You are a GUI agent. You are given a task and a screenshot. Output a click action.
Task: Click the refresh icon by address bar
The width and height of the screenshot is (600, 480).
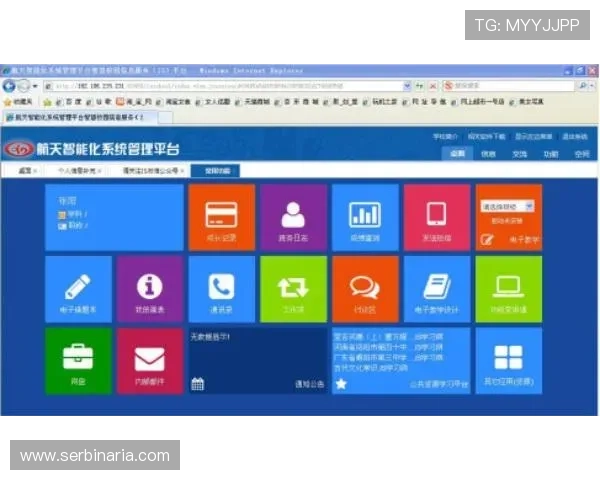[x=420, y=86]
